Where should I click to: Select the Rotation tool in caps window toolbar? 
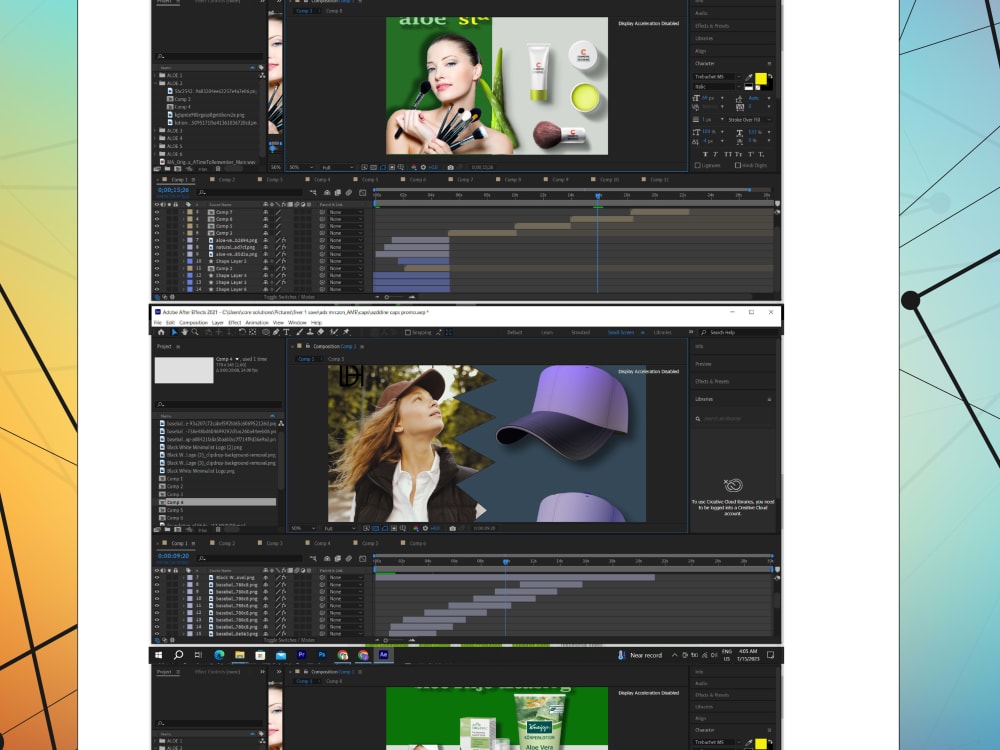(x=242, y=332)
